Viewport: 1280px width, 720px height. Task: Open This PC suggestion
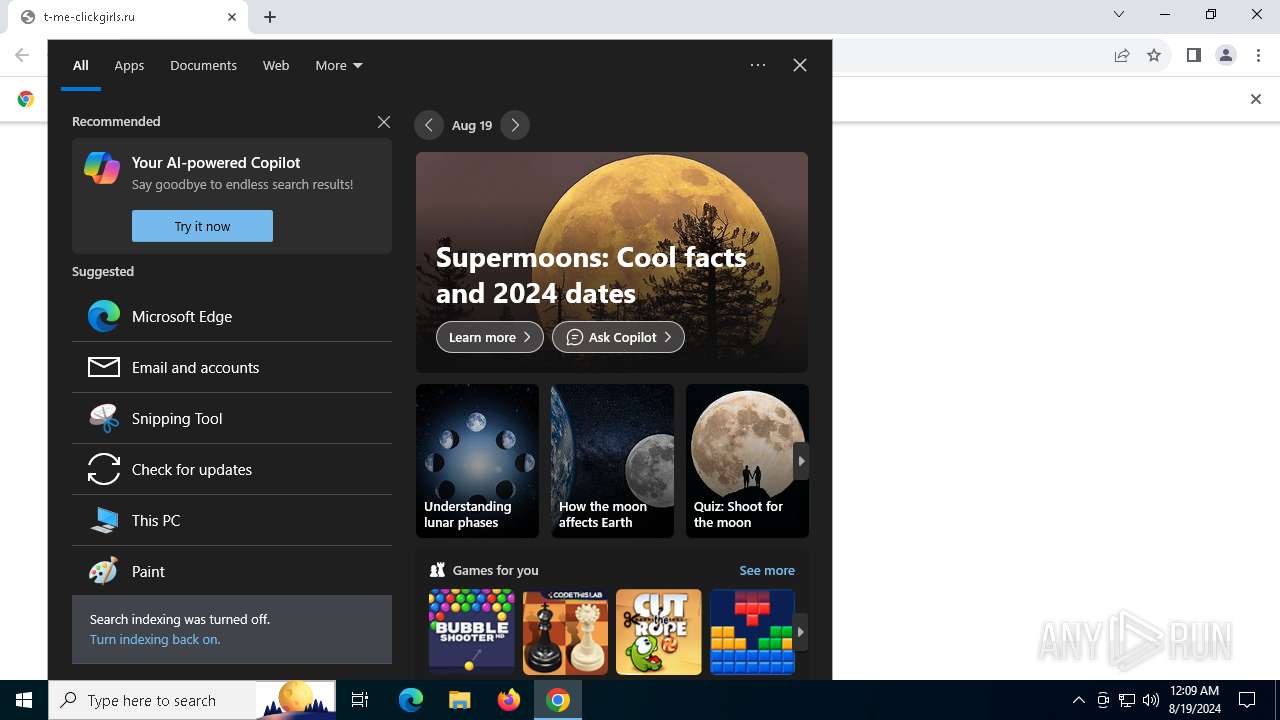tap(232, 520)
